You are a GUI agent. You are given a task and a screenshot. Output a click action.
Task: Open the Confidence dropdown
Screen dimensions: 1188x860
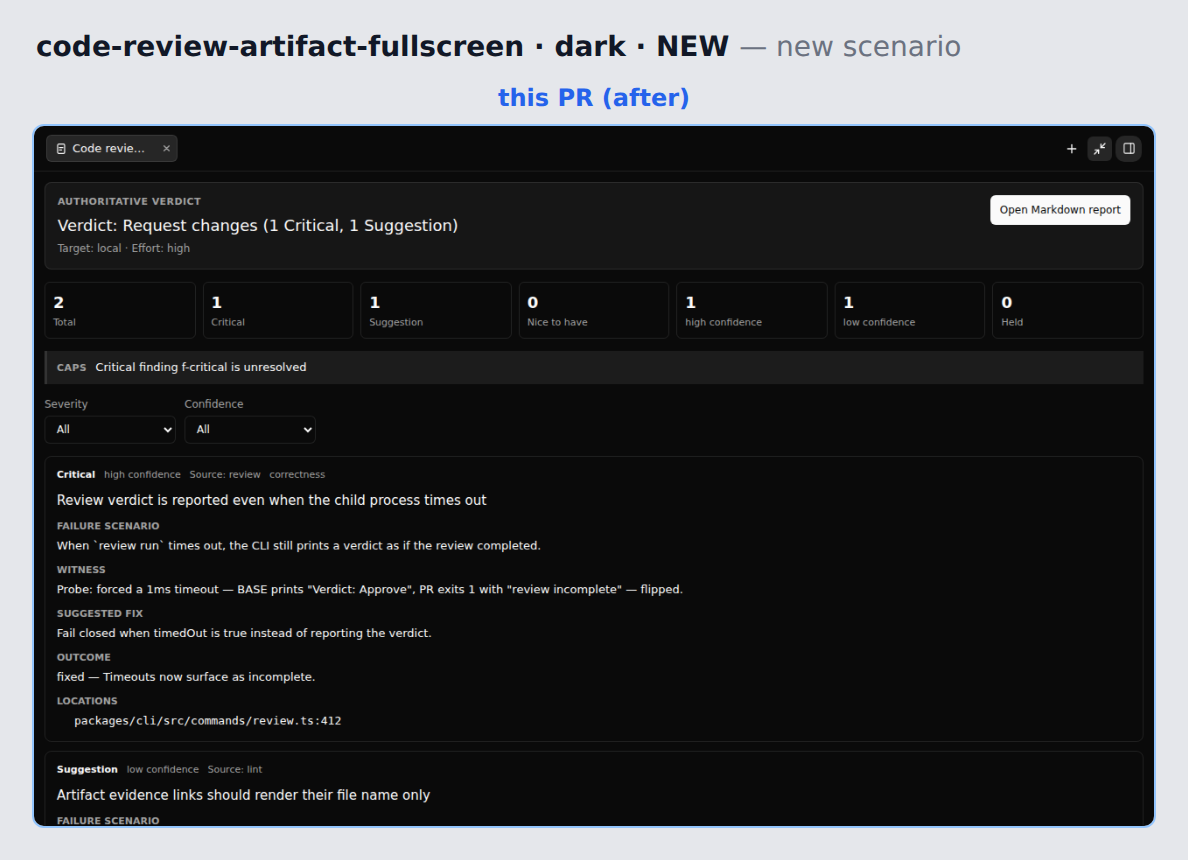[249, 430]
